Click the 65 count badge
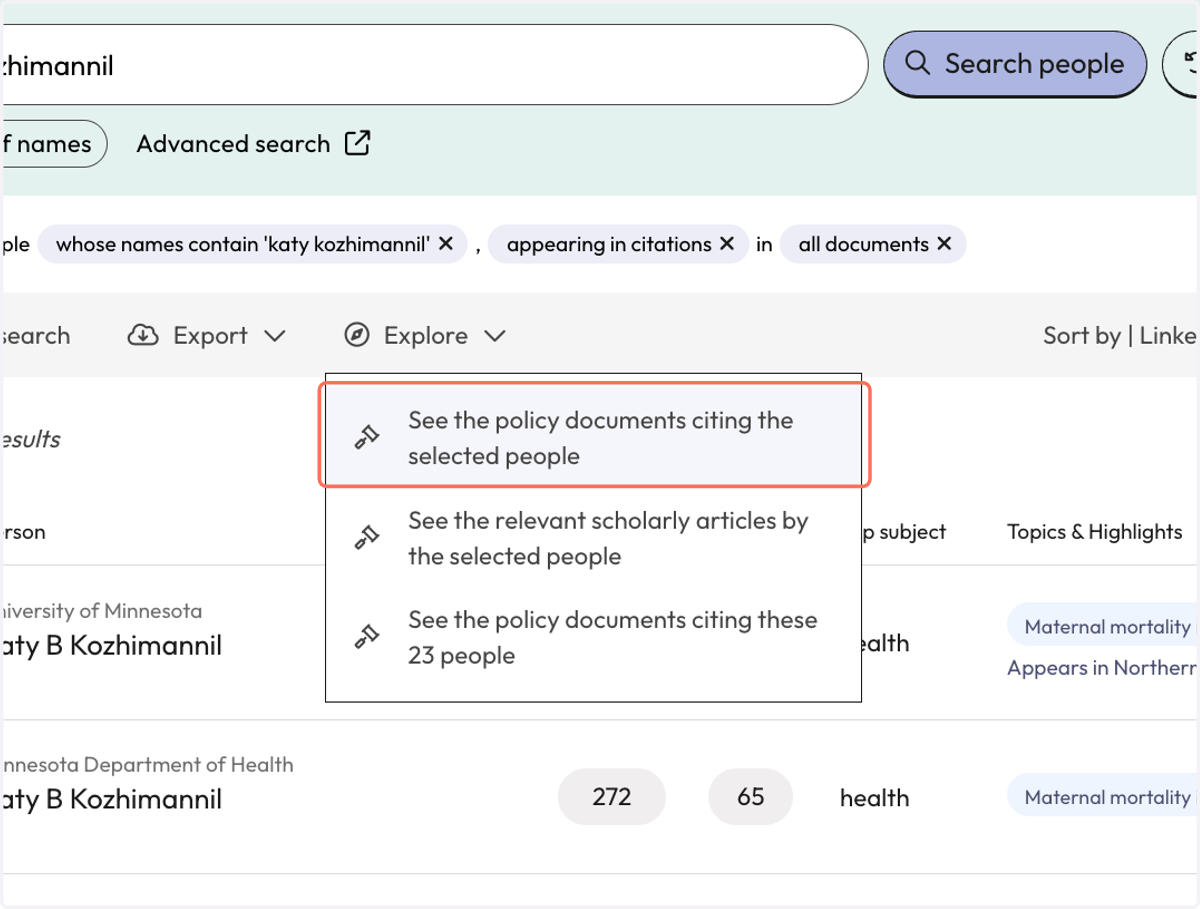 (750, 797)
